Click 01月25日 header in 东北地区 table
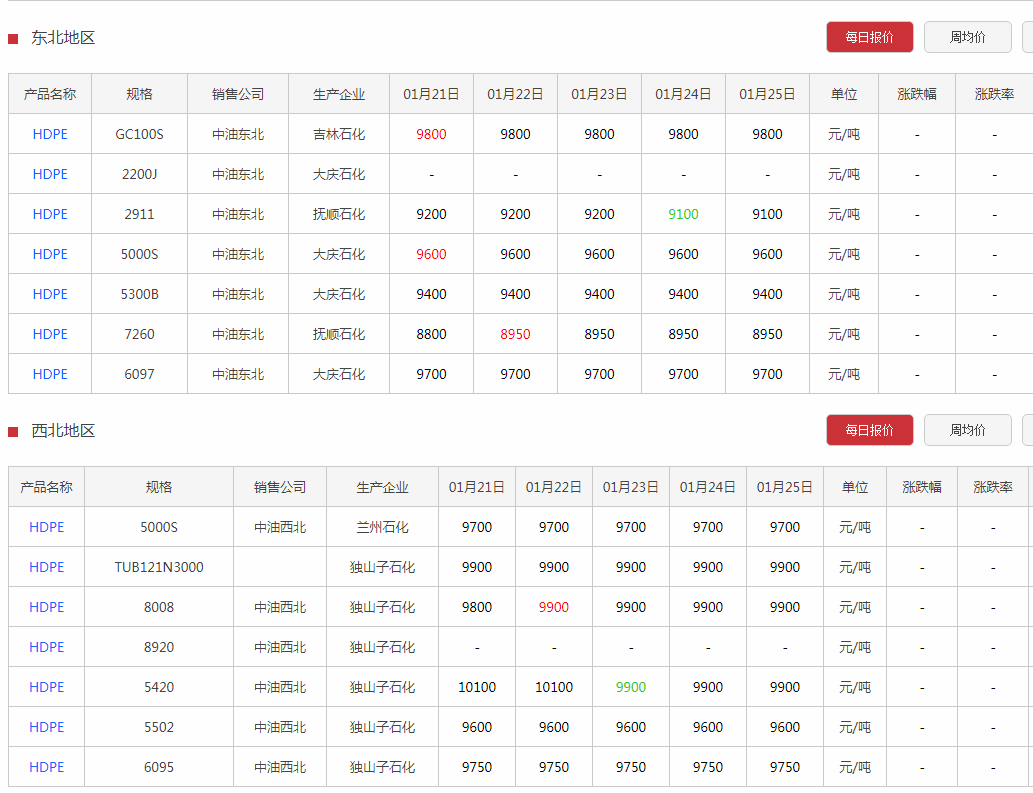The width and height of the screenshot is (1033, 793). [x=767, y=94]
